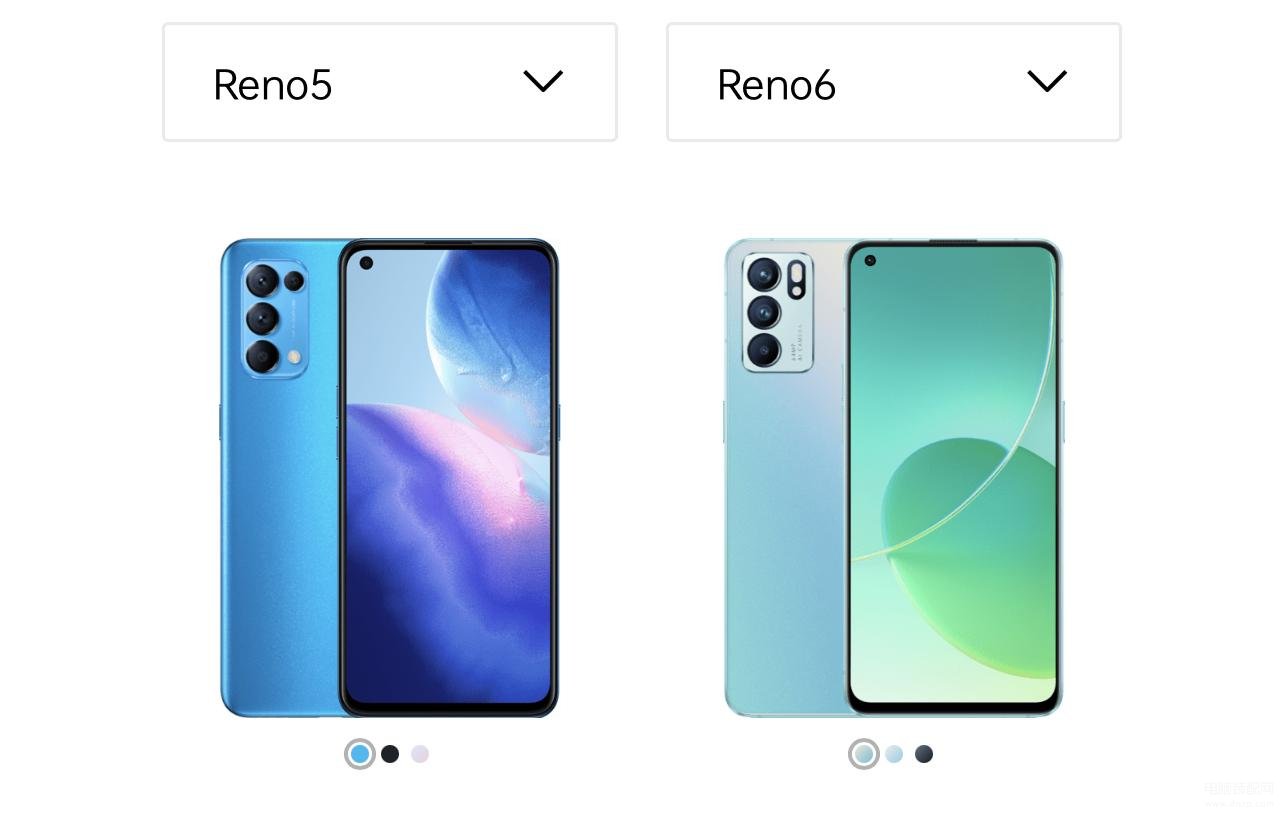Select the teal Reno6 color option
The height and width of the screenshot is (817, 1284).
pos(864,754)
